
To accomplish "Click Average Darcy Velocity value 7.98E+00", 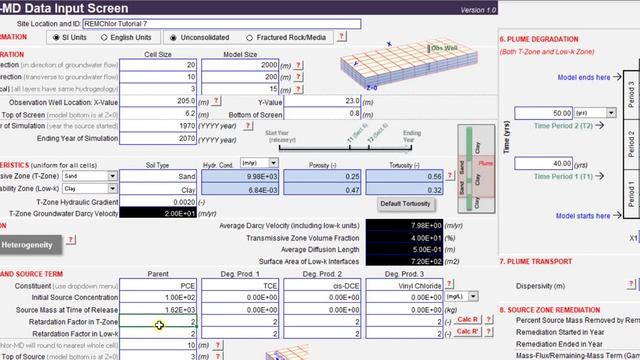I will pos(404,225).
